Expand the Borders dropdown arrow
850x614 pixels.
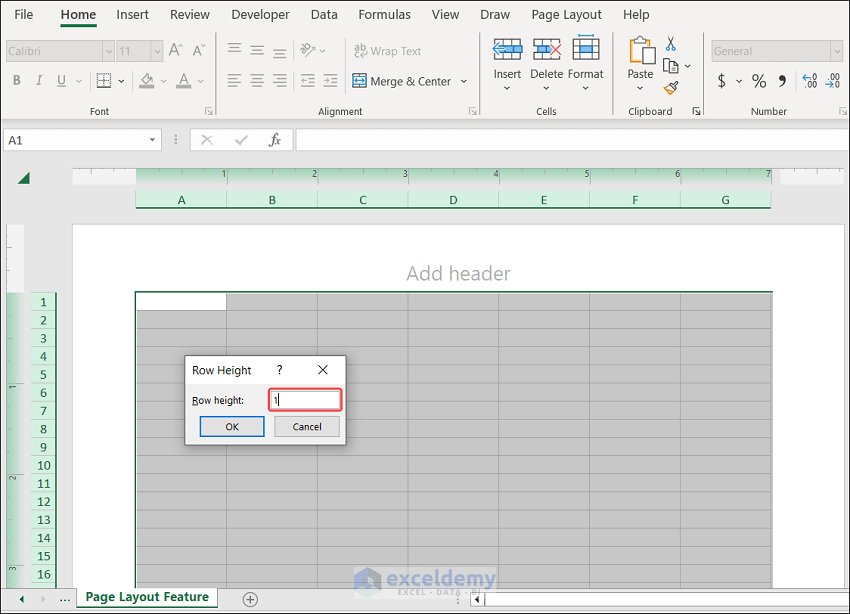coord(121,81)
